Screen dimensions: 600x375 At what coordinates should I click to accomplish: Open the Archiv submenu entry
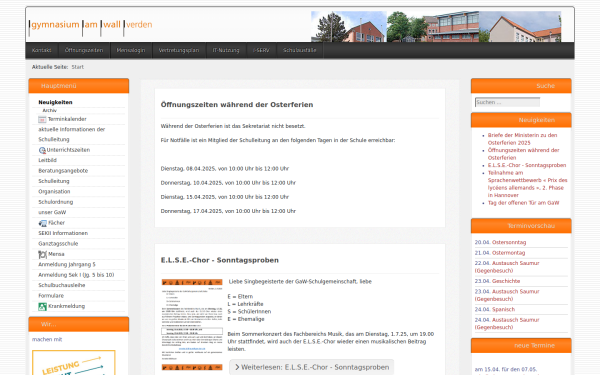pos(49,110)
